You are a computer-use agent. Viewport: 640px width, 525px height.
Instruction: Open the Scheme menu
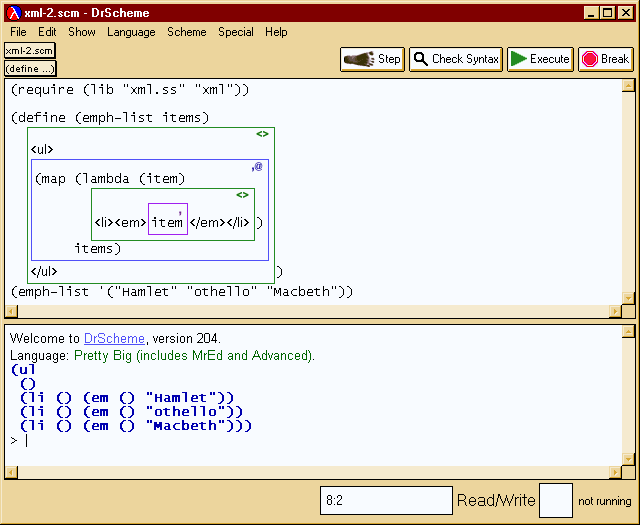click(187, 32)
